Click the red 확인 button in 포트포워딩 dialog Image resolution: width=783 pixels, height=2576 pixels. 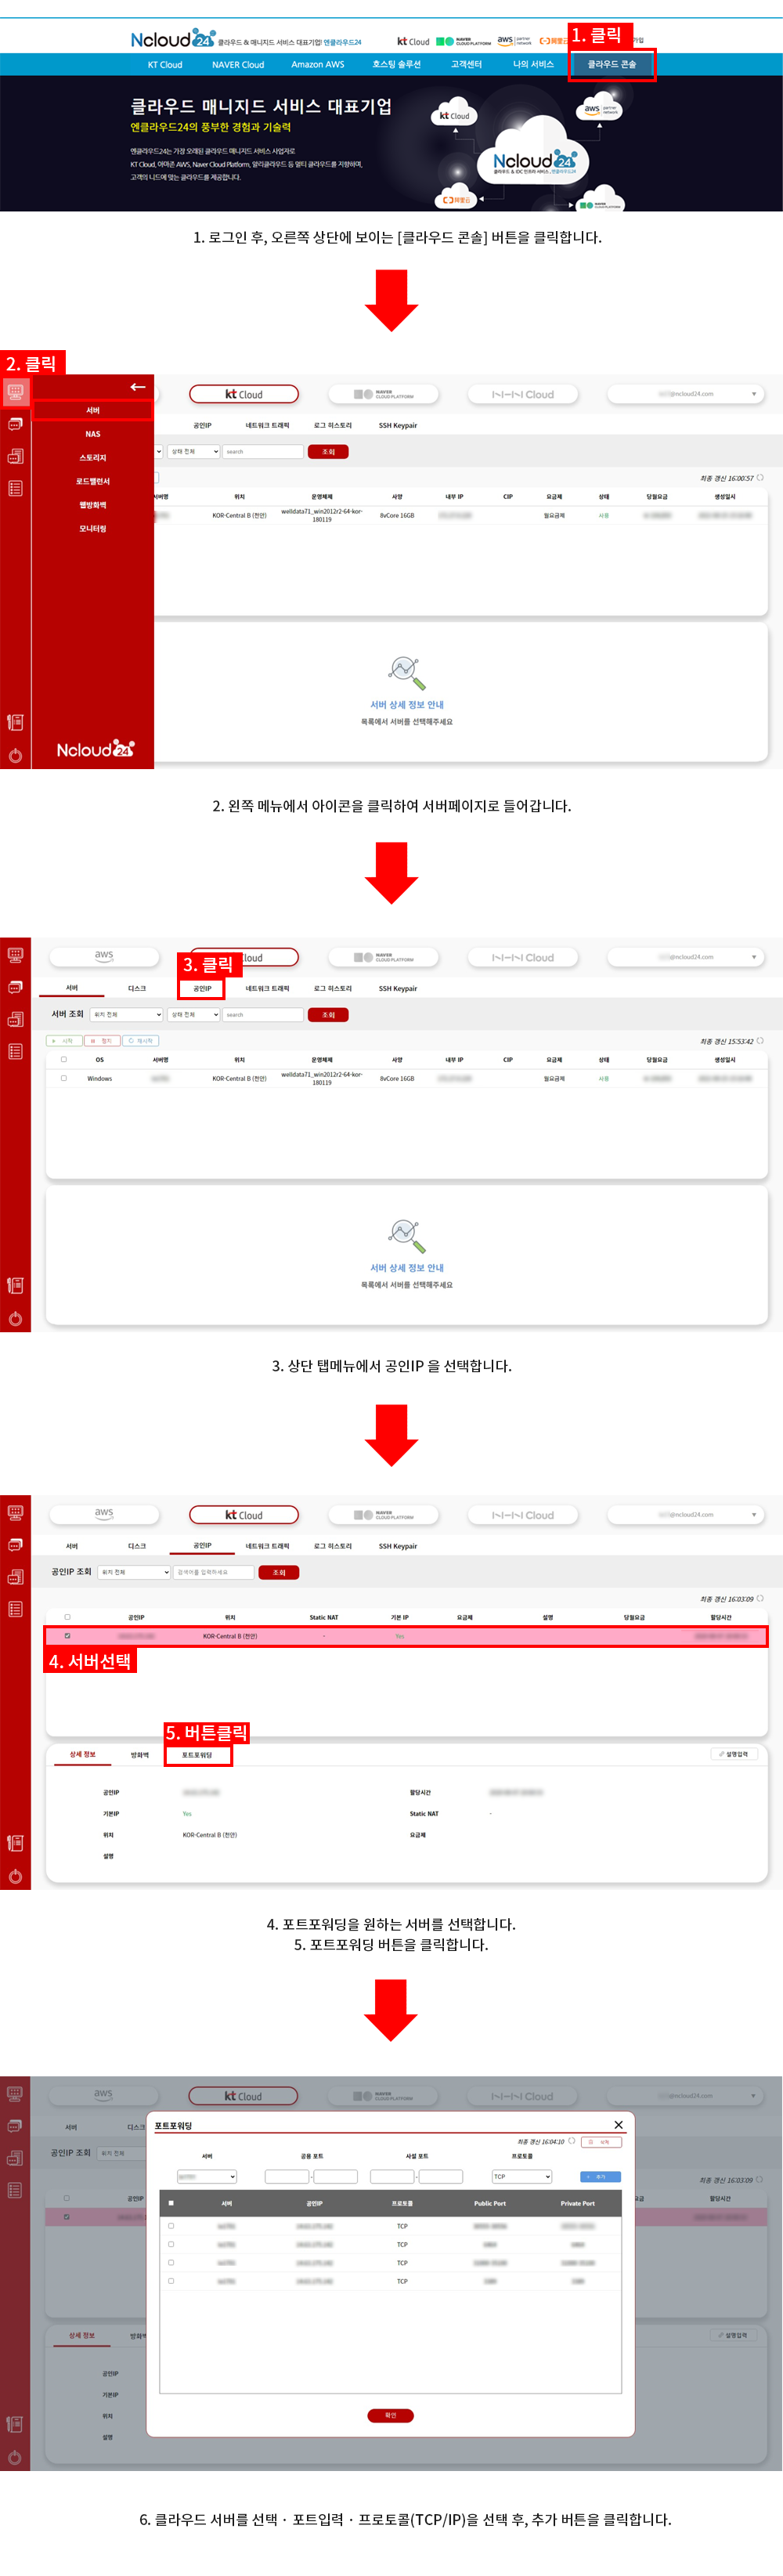tap(390, 2415)
